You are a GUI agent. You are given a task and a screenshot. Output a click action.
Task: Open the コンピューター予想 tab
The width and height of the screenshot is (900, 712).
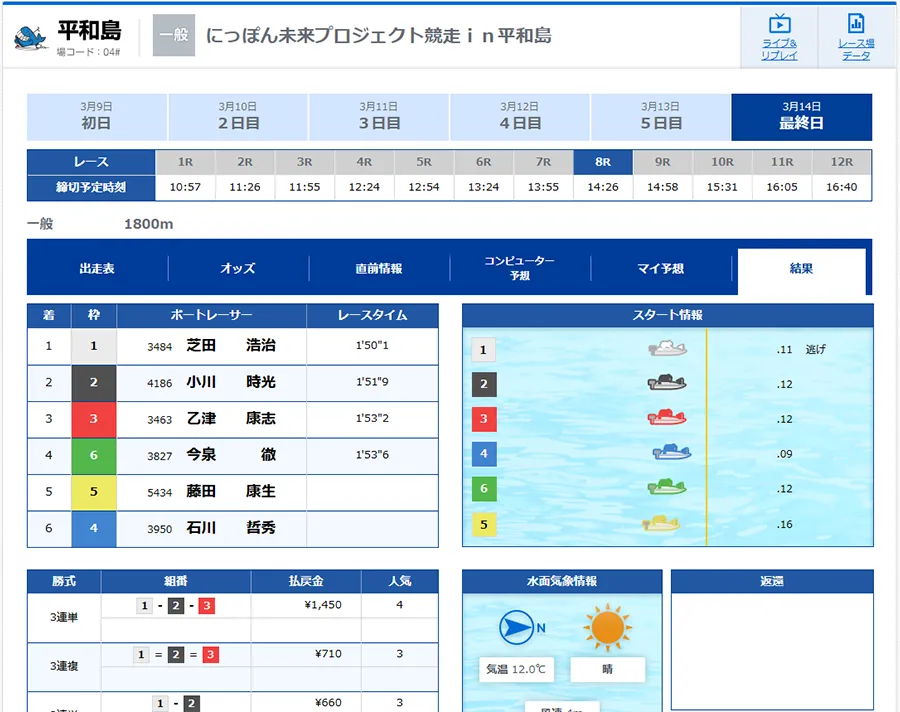520,268
